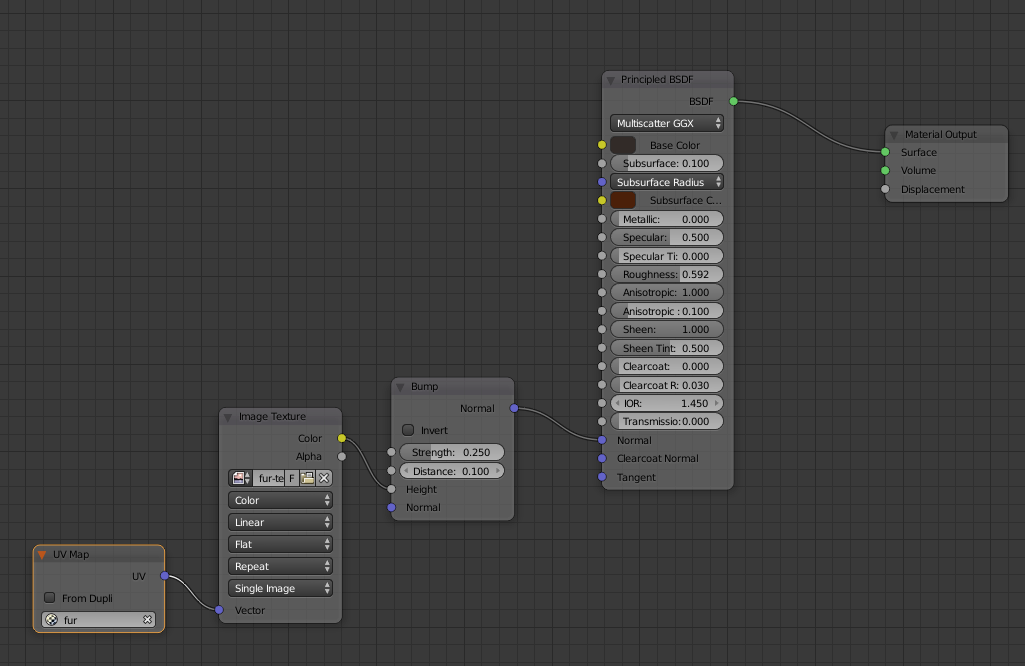Unlink the fur-te image with the X
This screenshot has height=666, width=1025.
[324, 478]
